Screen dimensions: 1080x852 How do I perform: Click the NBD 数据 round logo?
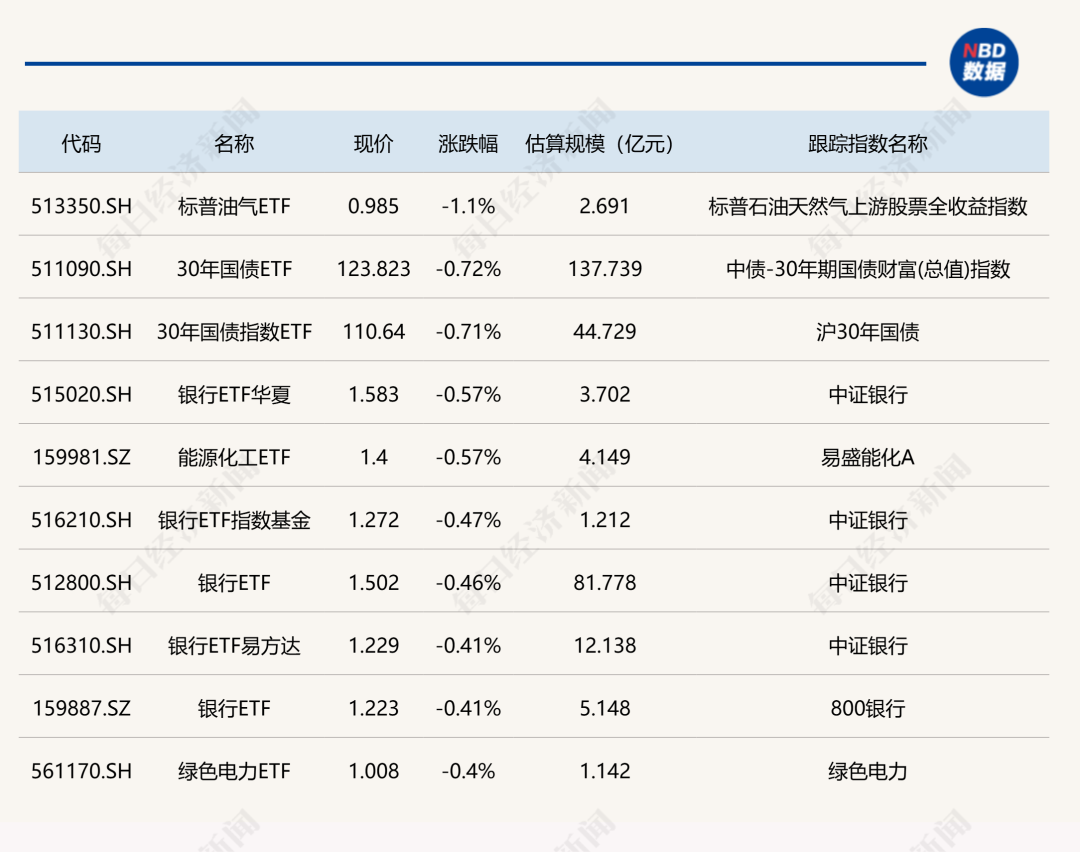click(x=983, y=62)
